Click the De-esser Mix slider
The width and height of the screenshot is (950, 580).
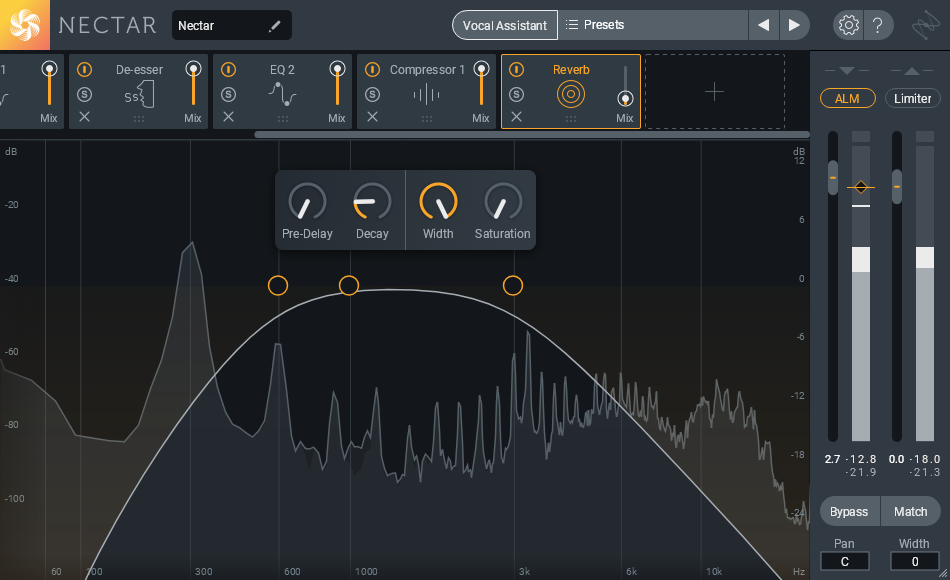pyautogui.click(x=193, y=84)
